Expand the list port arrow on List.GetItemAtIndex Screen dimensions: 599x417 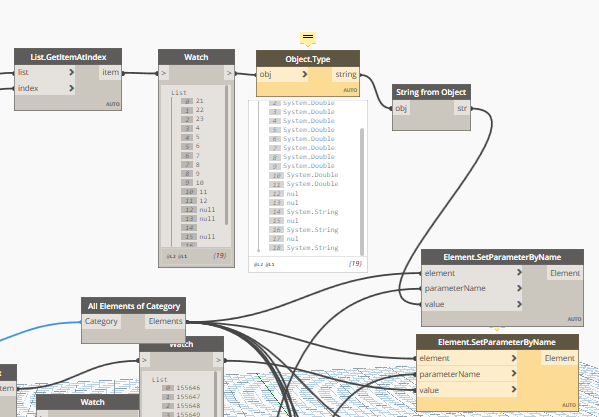pos(71,72)
